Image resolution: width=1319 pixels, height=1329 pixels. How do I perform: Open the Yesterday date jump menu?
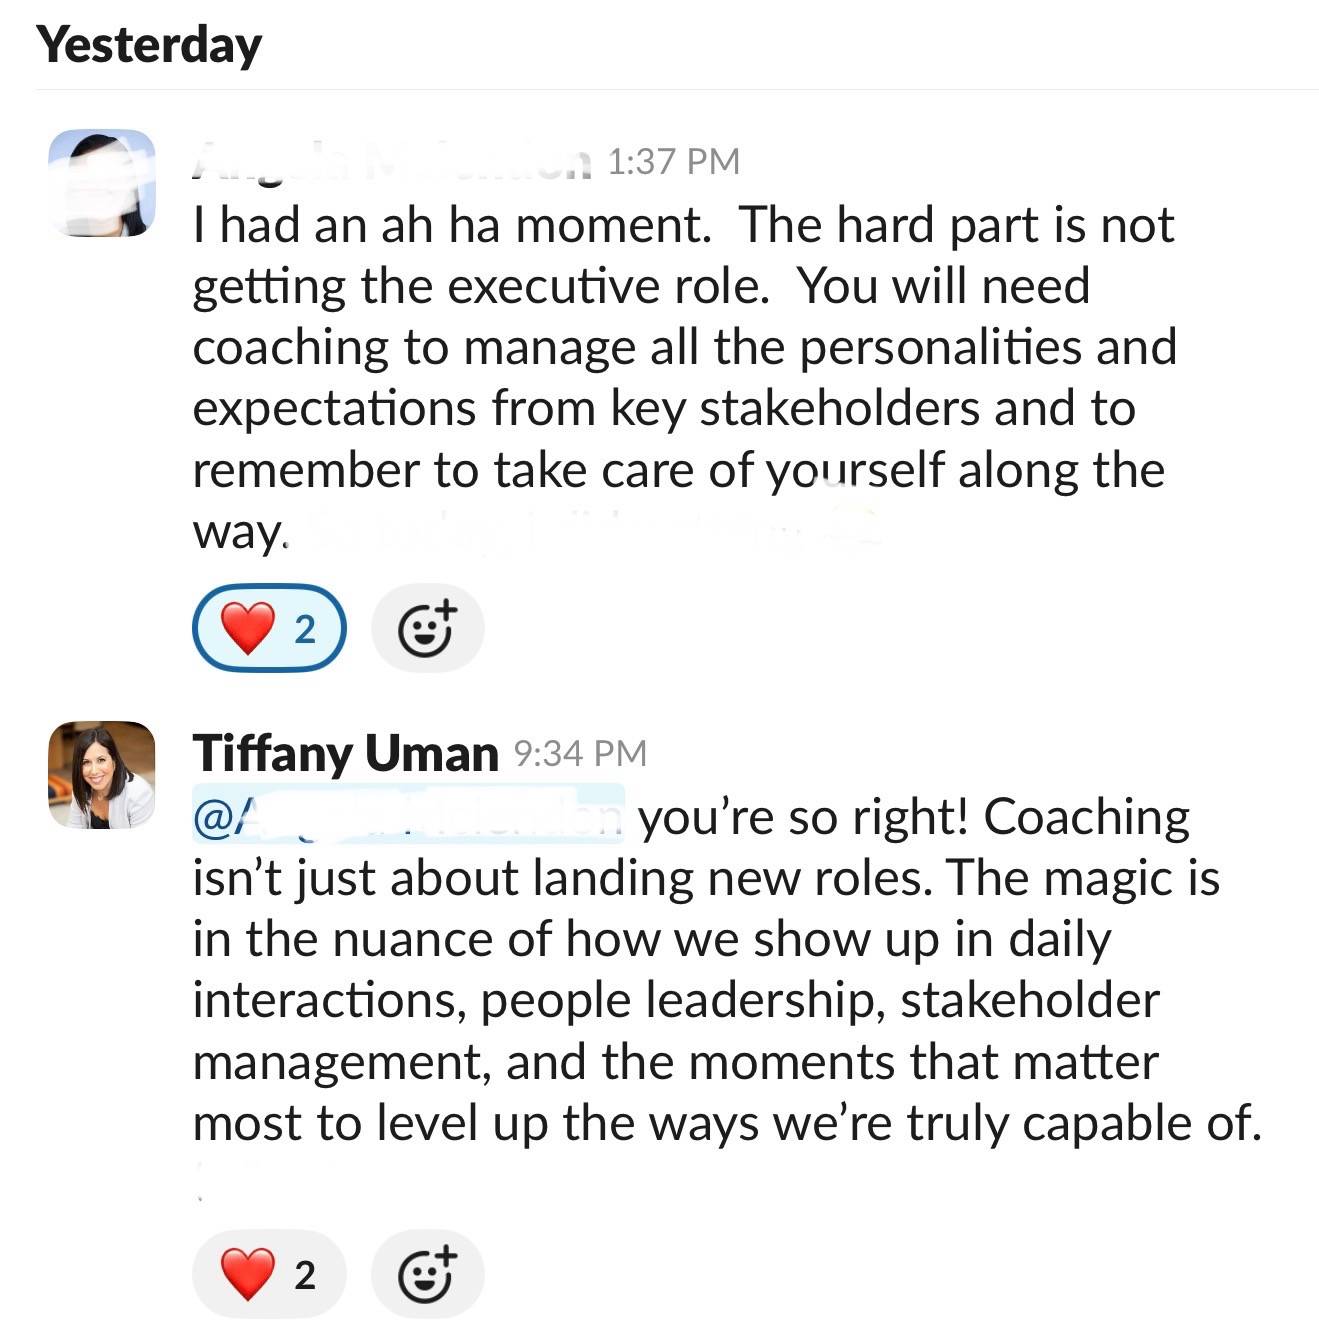149,46
